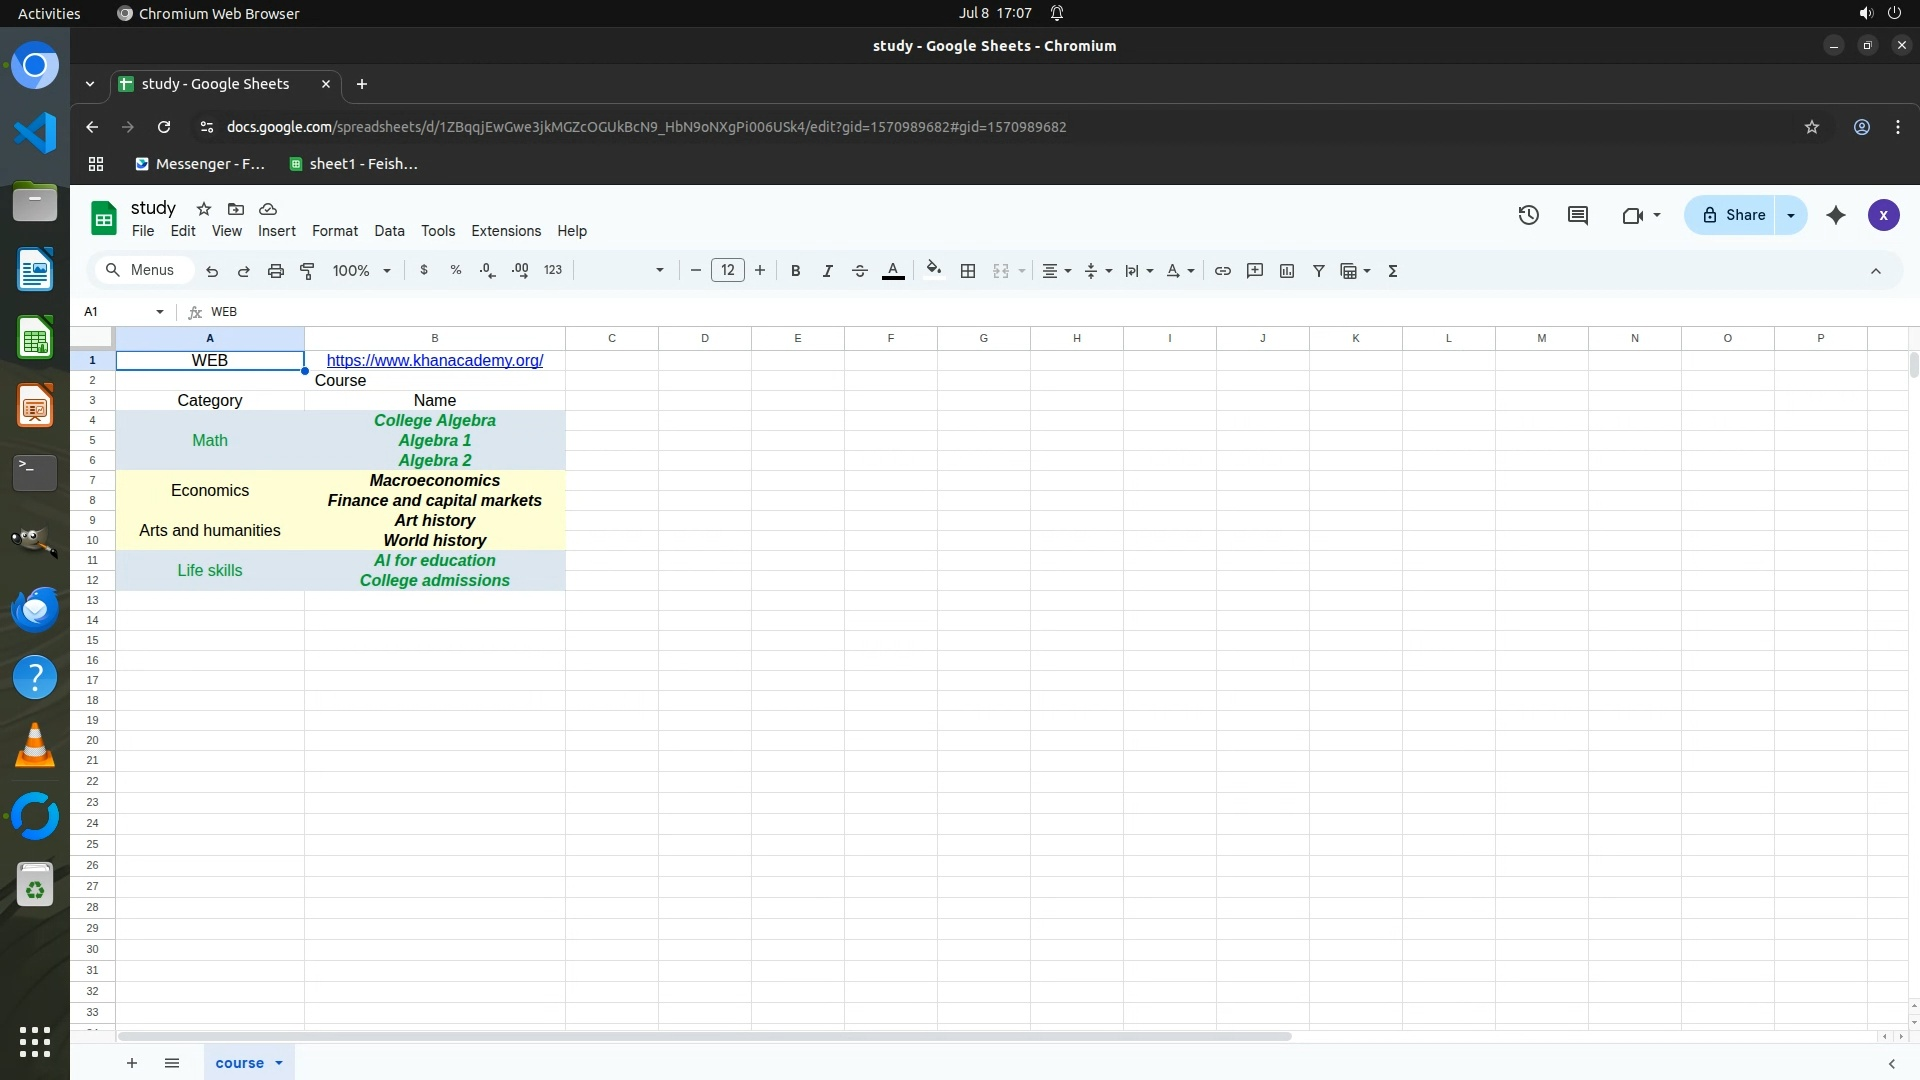The height and width of the screenshot is (1080, 1920).
Task: Toggle italic formatting
Action: point(828,271)
